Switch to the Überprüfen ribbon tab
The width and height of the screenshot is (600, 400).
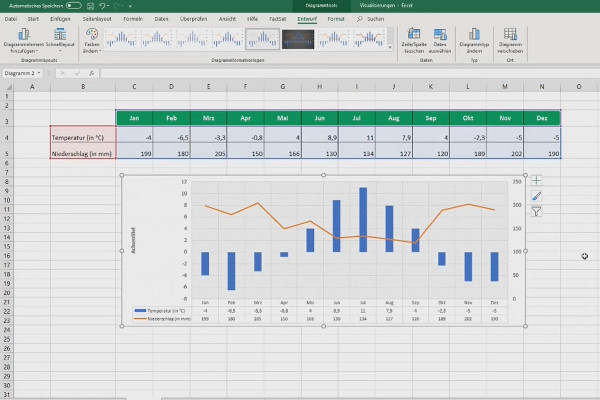[x=193, y=19]
